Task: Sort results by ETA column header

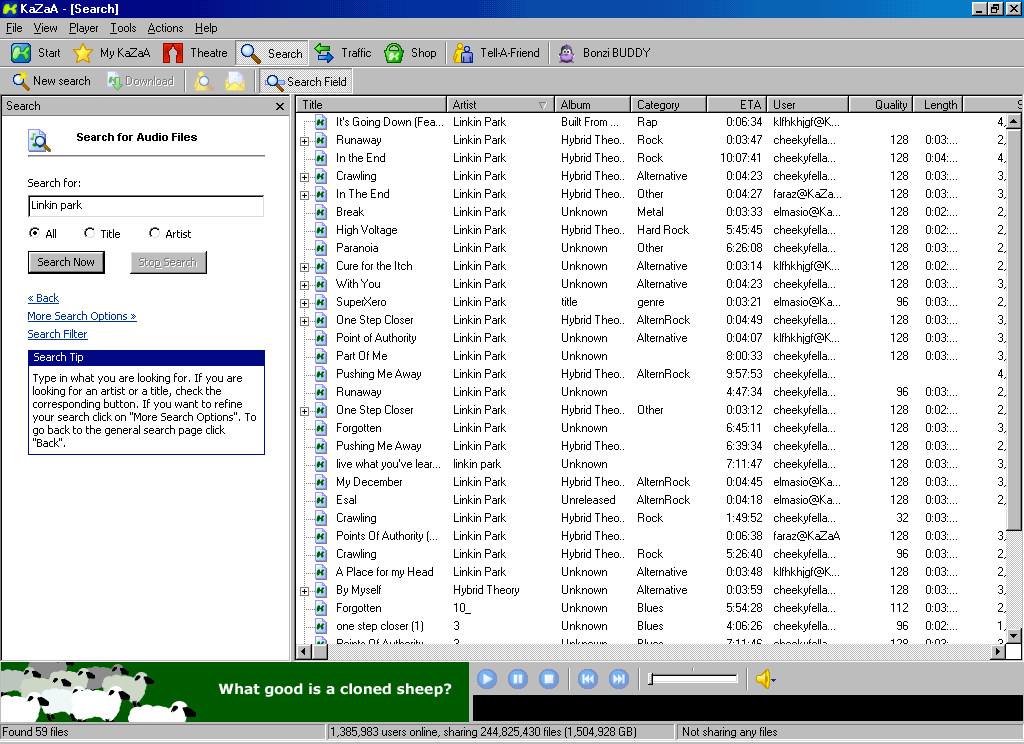Action: (736, 105)
